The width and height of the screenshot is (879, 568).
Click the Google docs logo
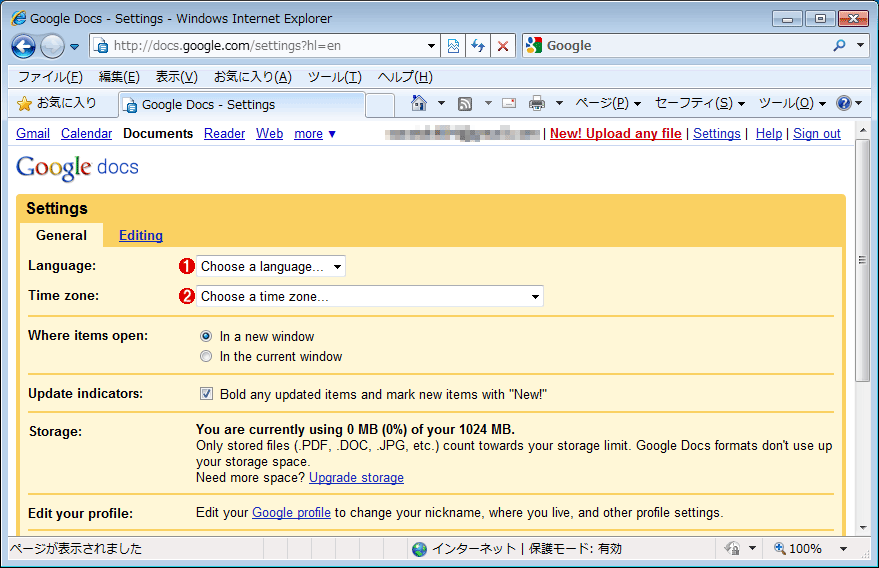pos(77,167)
